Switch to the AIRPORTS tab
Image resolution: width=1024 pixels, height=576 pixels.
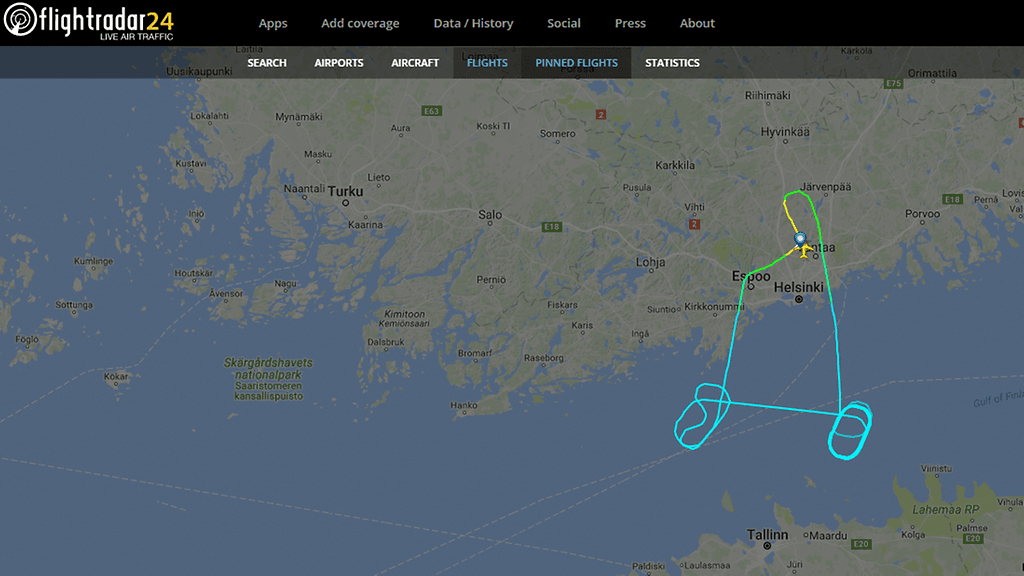click(338, 63)
